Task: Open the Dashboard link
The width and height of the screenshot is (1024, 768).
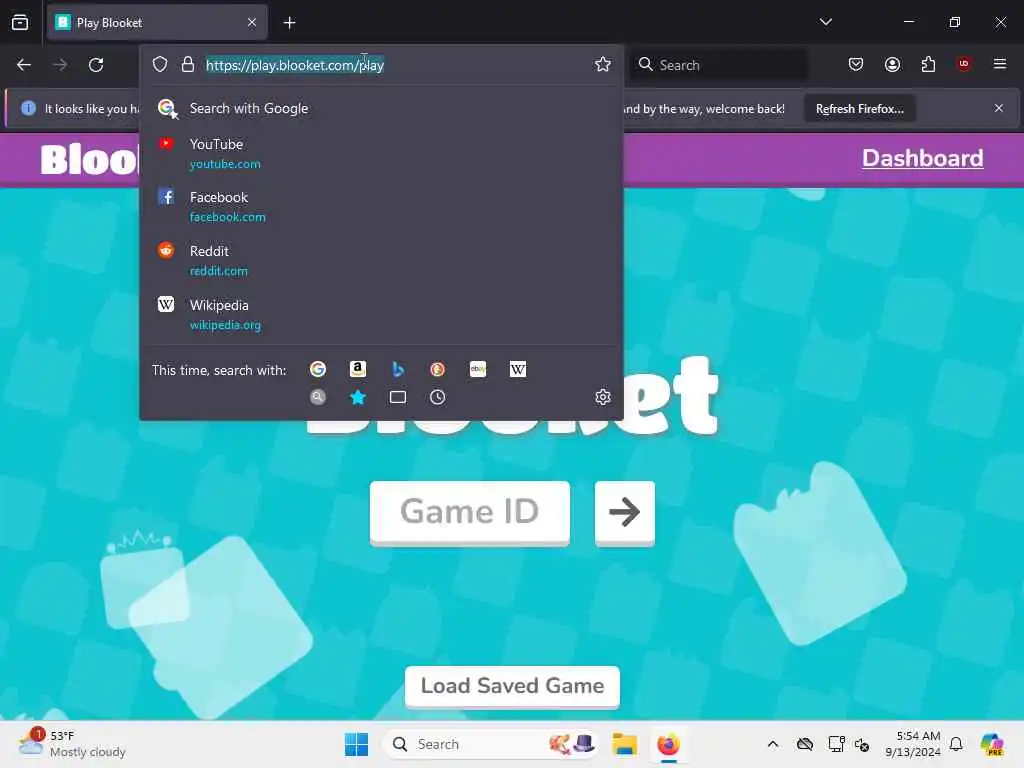Action: tap(922, 158)
